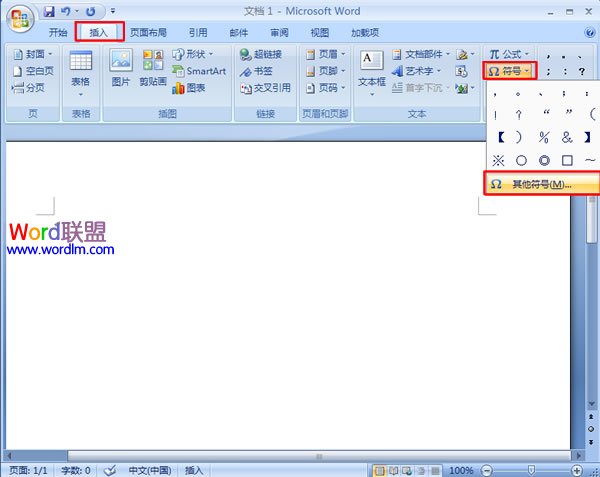This screenshot has height=477, width=600.
Task: Save the document from quick access toolbar
Action: point(49,11)
